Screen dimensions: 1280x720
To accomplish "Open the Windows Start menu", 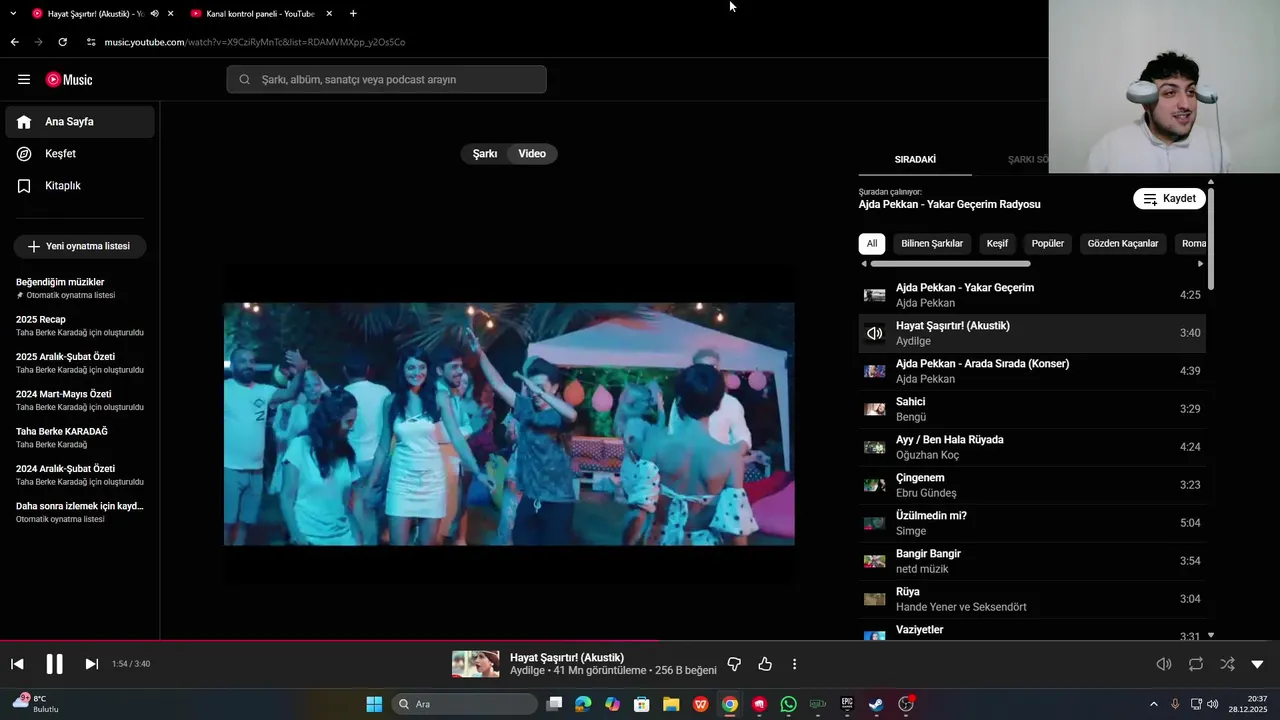I will (x=374, y=704).
